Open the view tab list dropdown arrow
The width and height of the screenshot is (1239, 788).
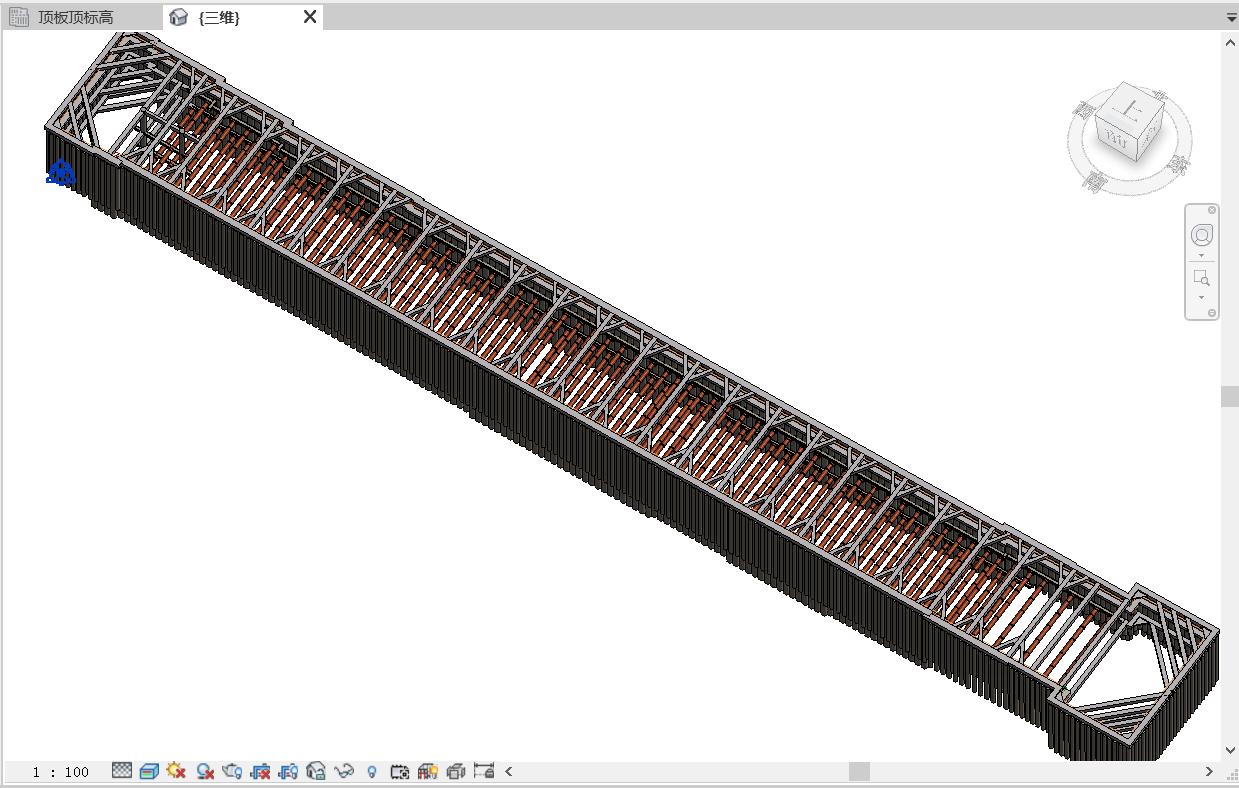(x=1230, y=18)
